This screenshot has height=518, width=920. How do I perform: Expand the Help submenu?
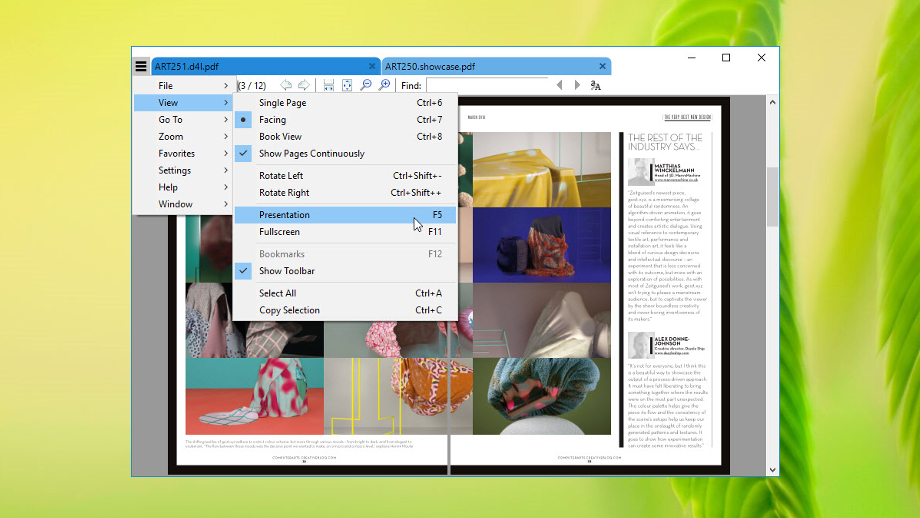184,188
